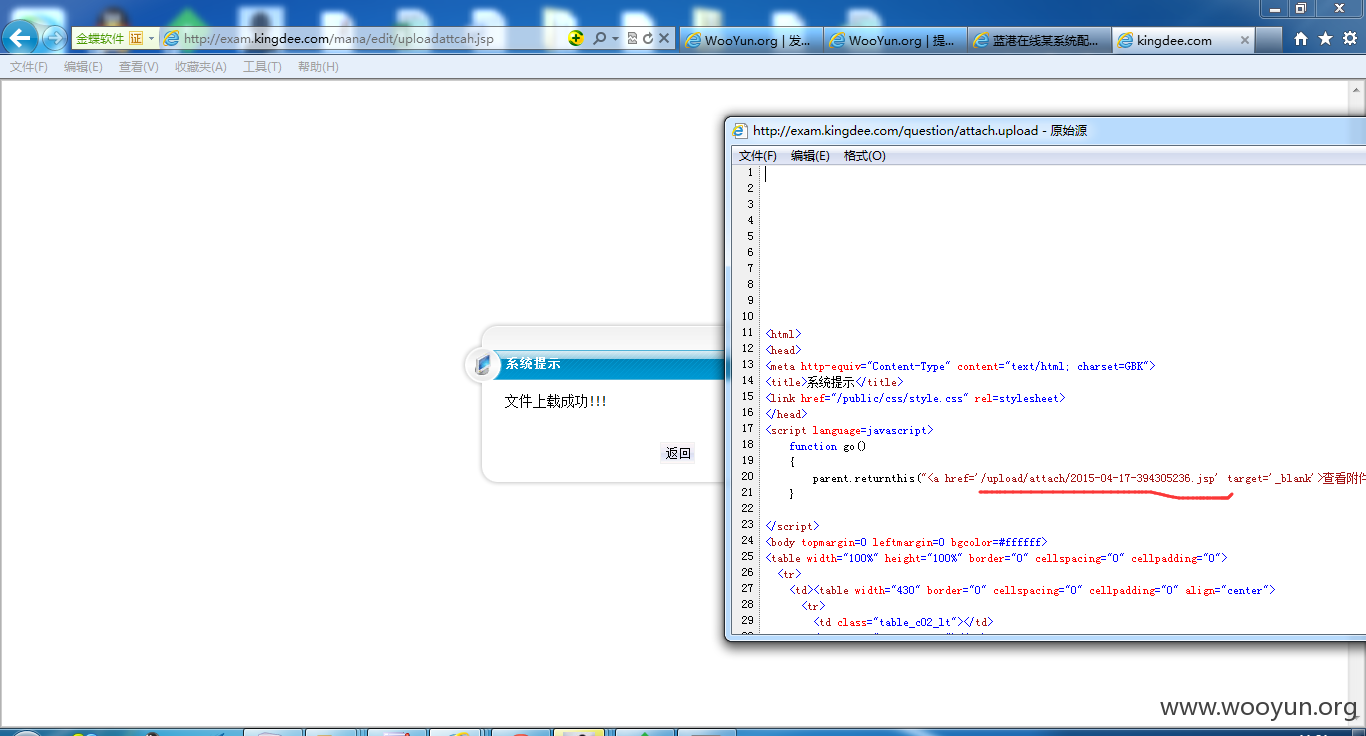
Task: Open the 金蝶软件 certificate identity badge
Action: [109, 38]
